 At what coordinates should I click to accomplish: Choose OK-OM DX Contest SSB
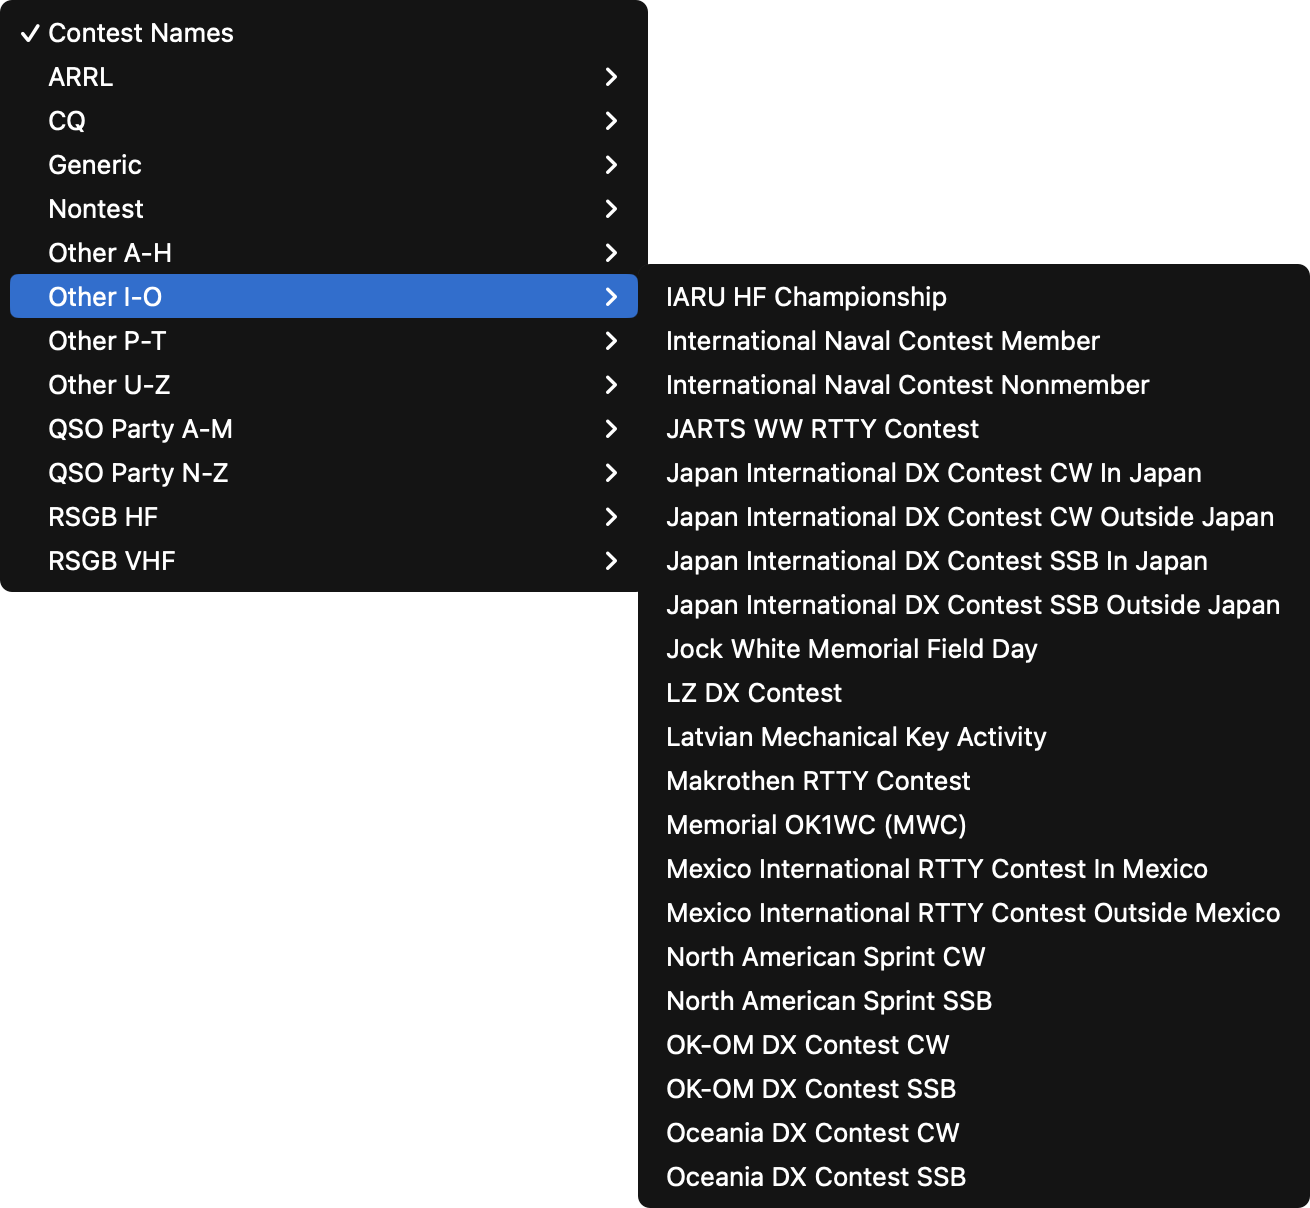(x=974, y=1089)
